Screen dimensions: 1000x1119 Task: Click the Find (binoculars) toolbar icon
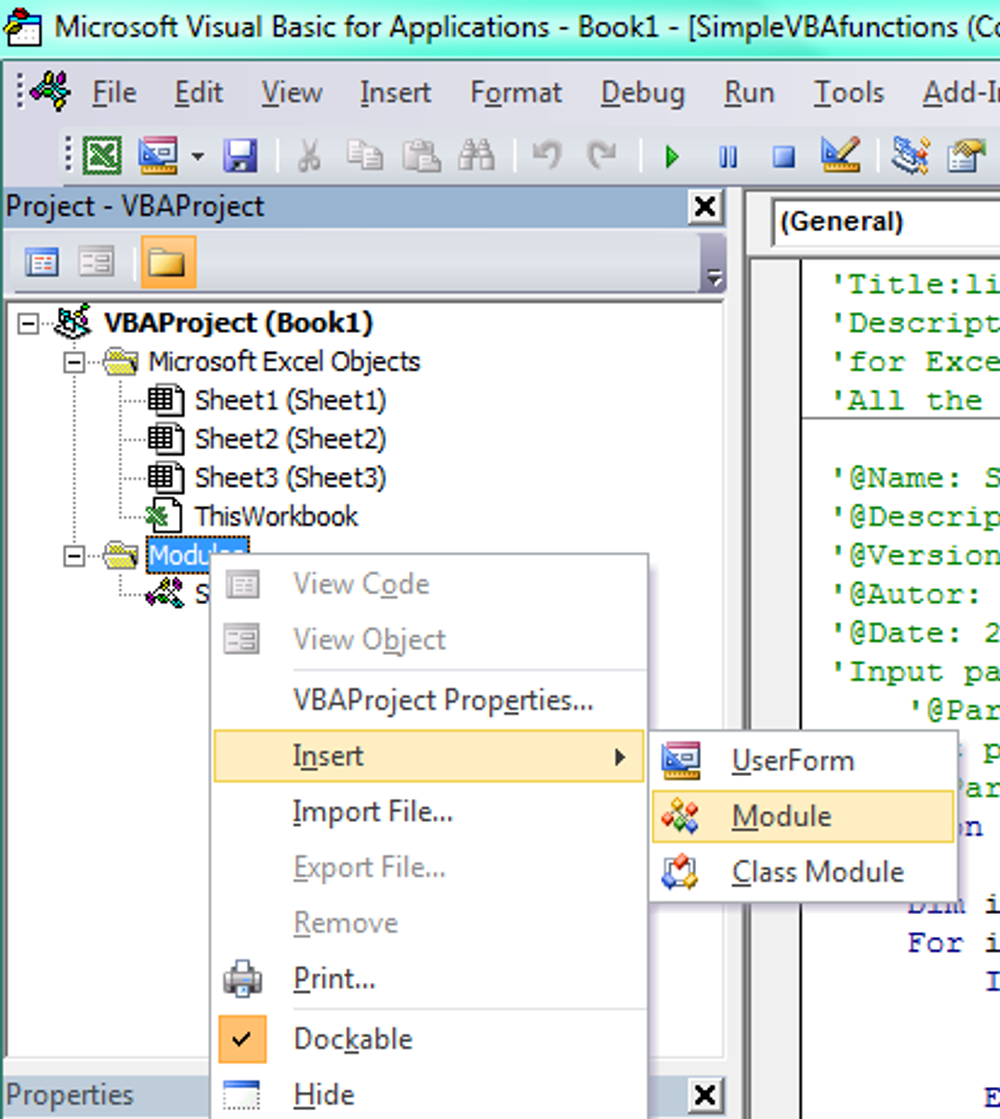(478, 156)
